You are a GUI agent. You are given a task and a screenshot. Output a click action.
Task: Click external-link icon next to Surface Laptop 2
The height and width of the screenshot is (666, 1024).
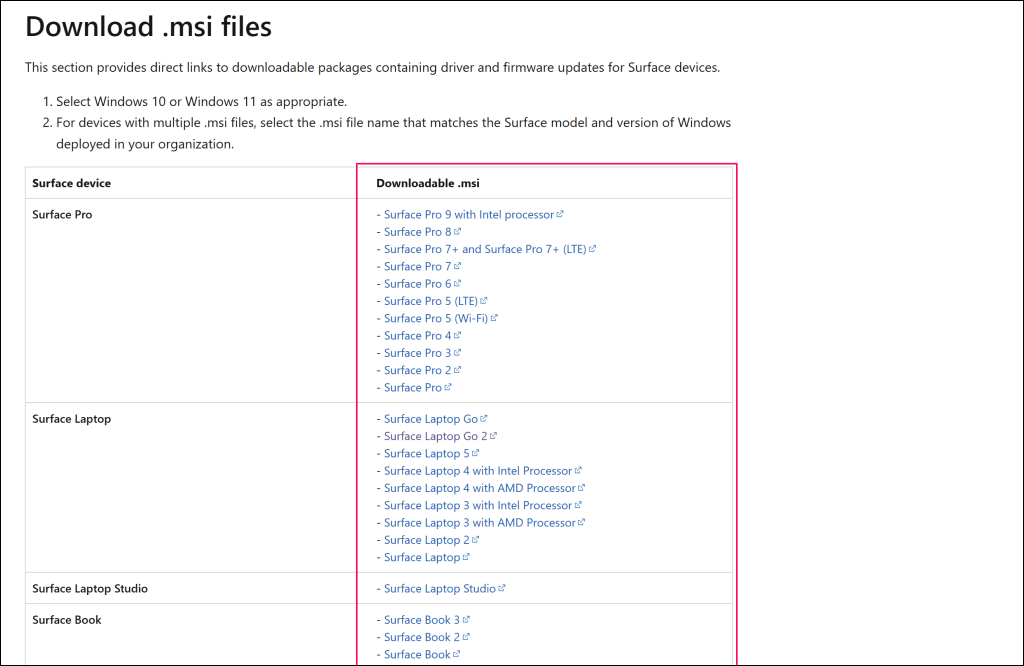tap(476, 540)
